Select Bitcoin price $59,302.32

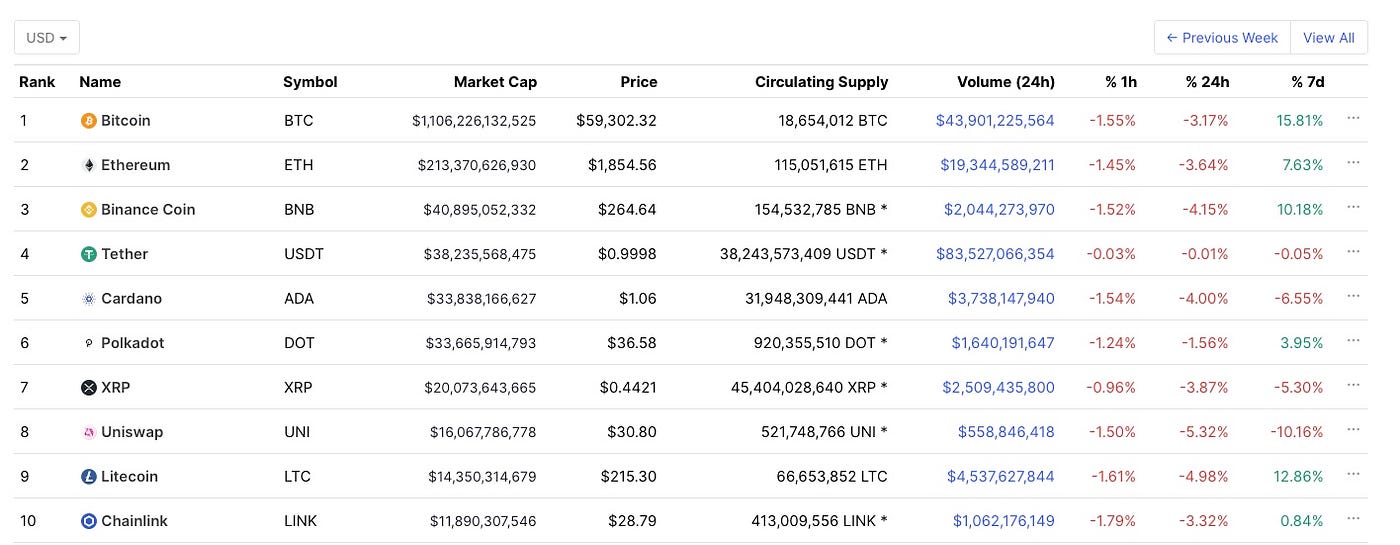tap(616, 121)
